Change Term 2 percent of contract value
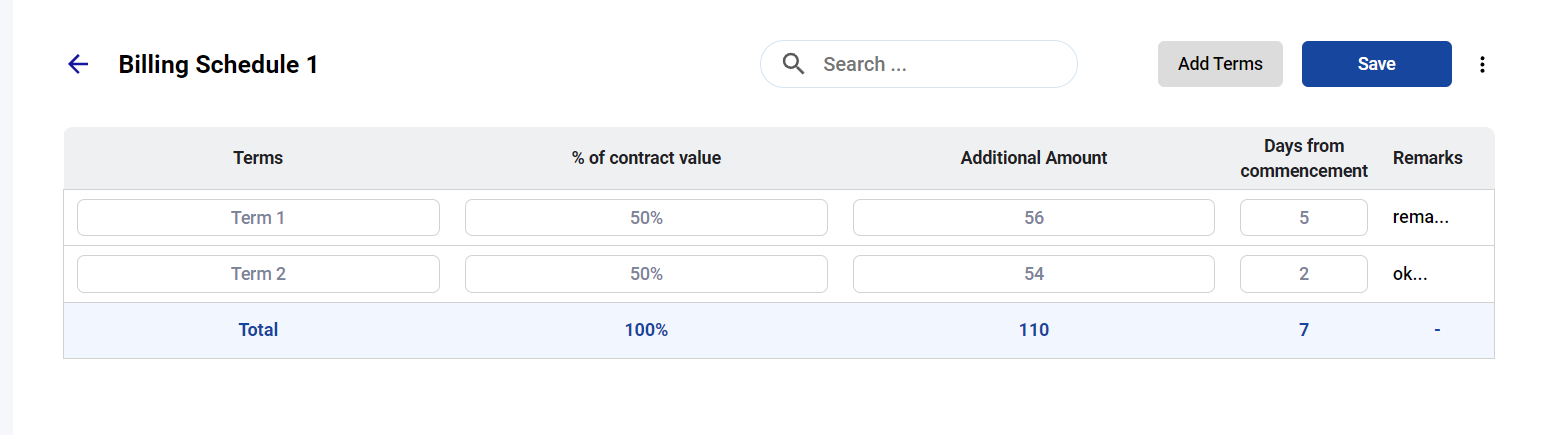1541x435 pixels. [x=646, y=274]
